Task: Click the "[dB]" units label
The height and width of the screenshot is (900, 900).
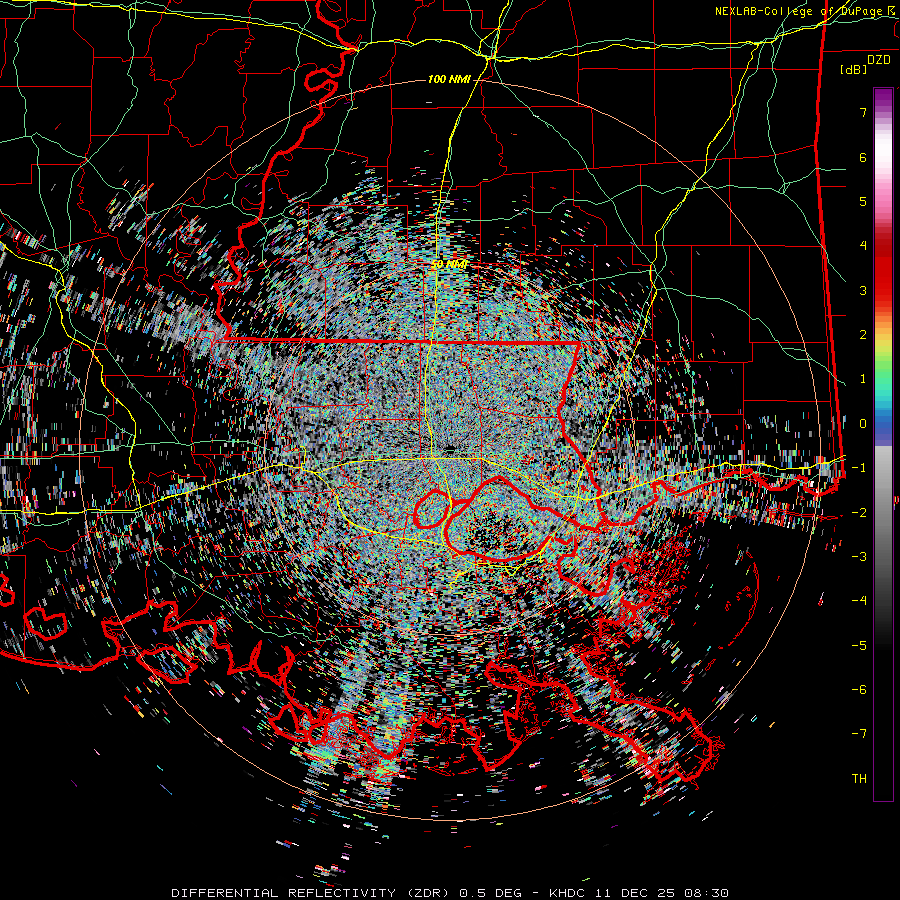Action: pyautogui.click(x=853, y=69)
